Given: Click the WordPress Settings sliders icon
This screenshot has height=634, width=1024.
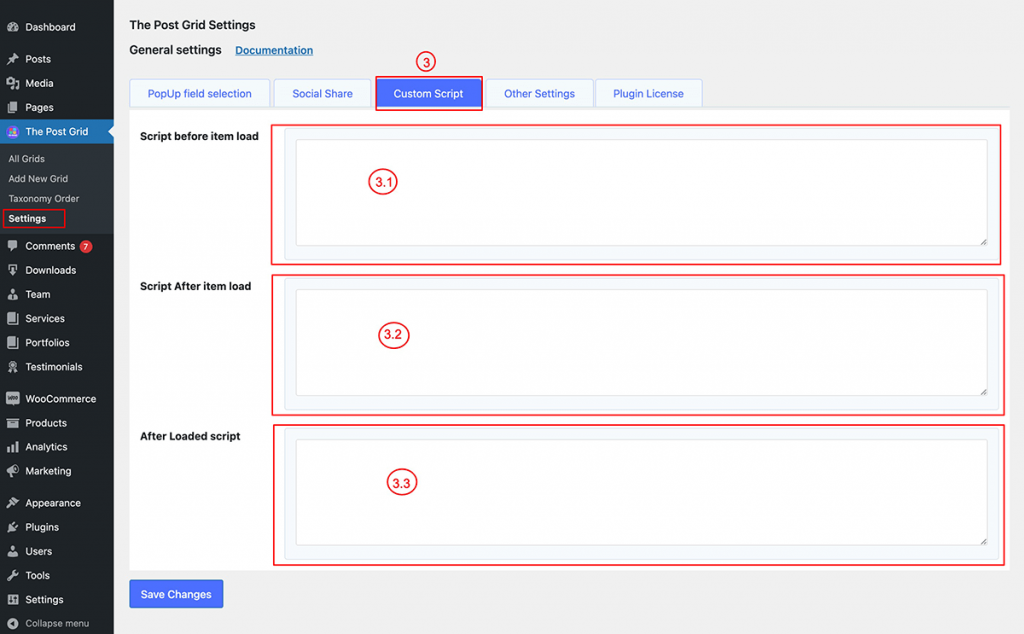Looking at the screenshot, I should (x=12, y=599).
